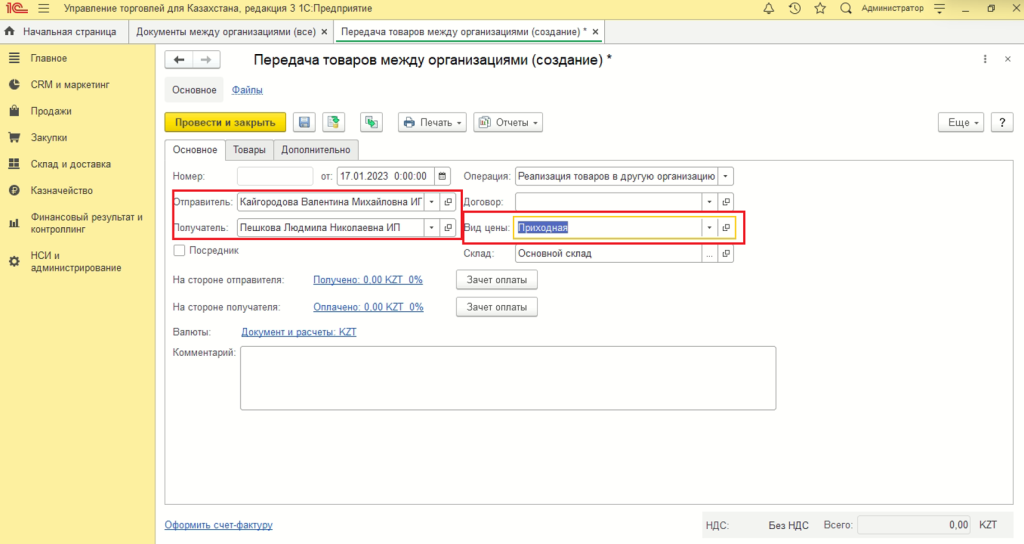Open the Договор record with open icon
This screenshot has width=1024, height=544.
pos(726,202)
